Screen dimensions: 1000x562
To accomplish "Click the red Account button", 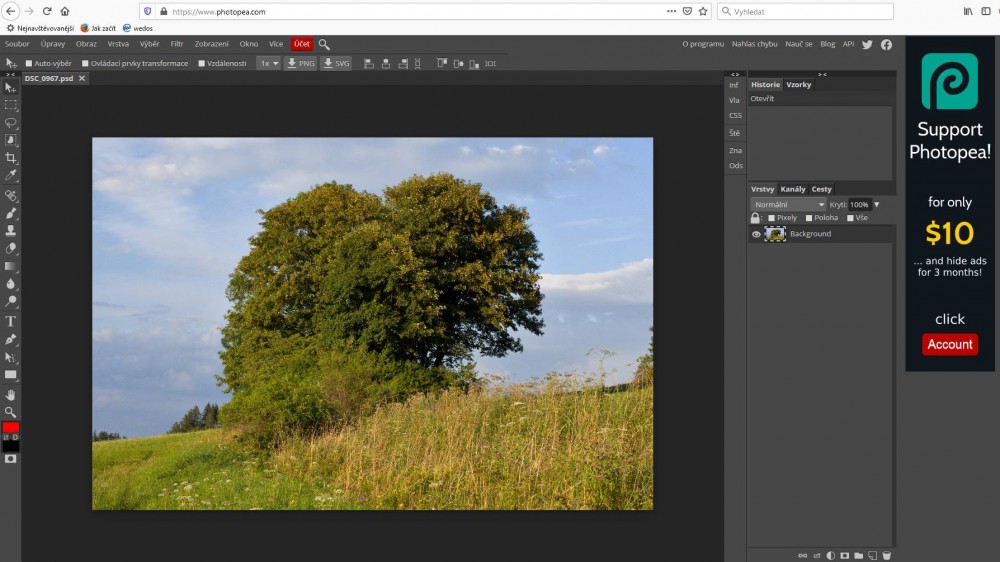I will click(950, 344).
